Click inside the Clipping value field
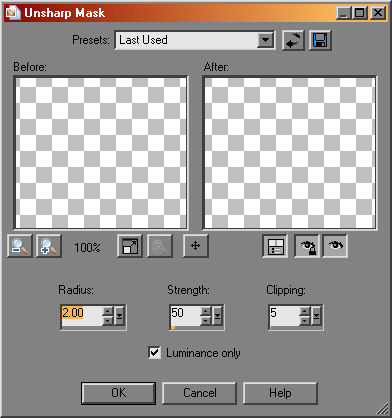The width and height of the screenshot is (392, 418). 284,316
